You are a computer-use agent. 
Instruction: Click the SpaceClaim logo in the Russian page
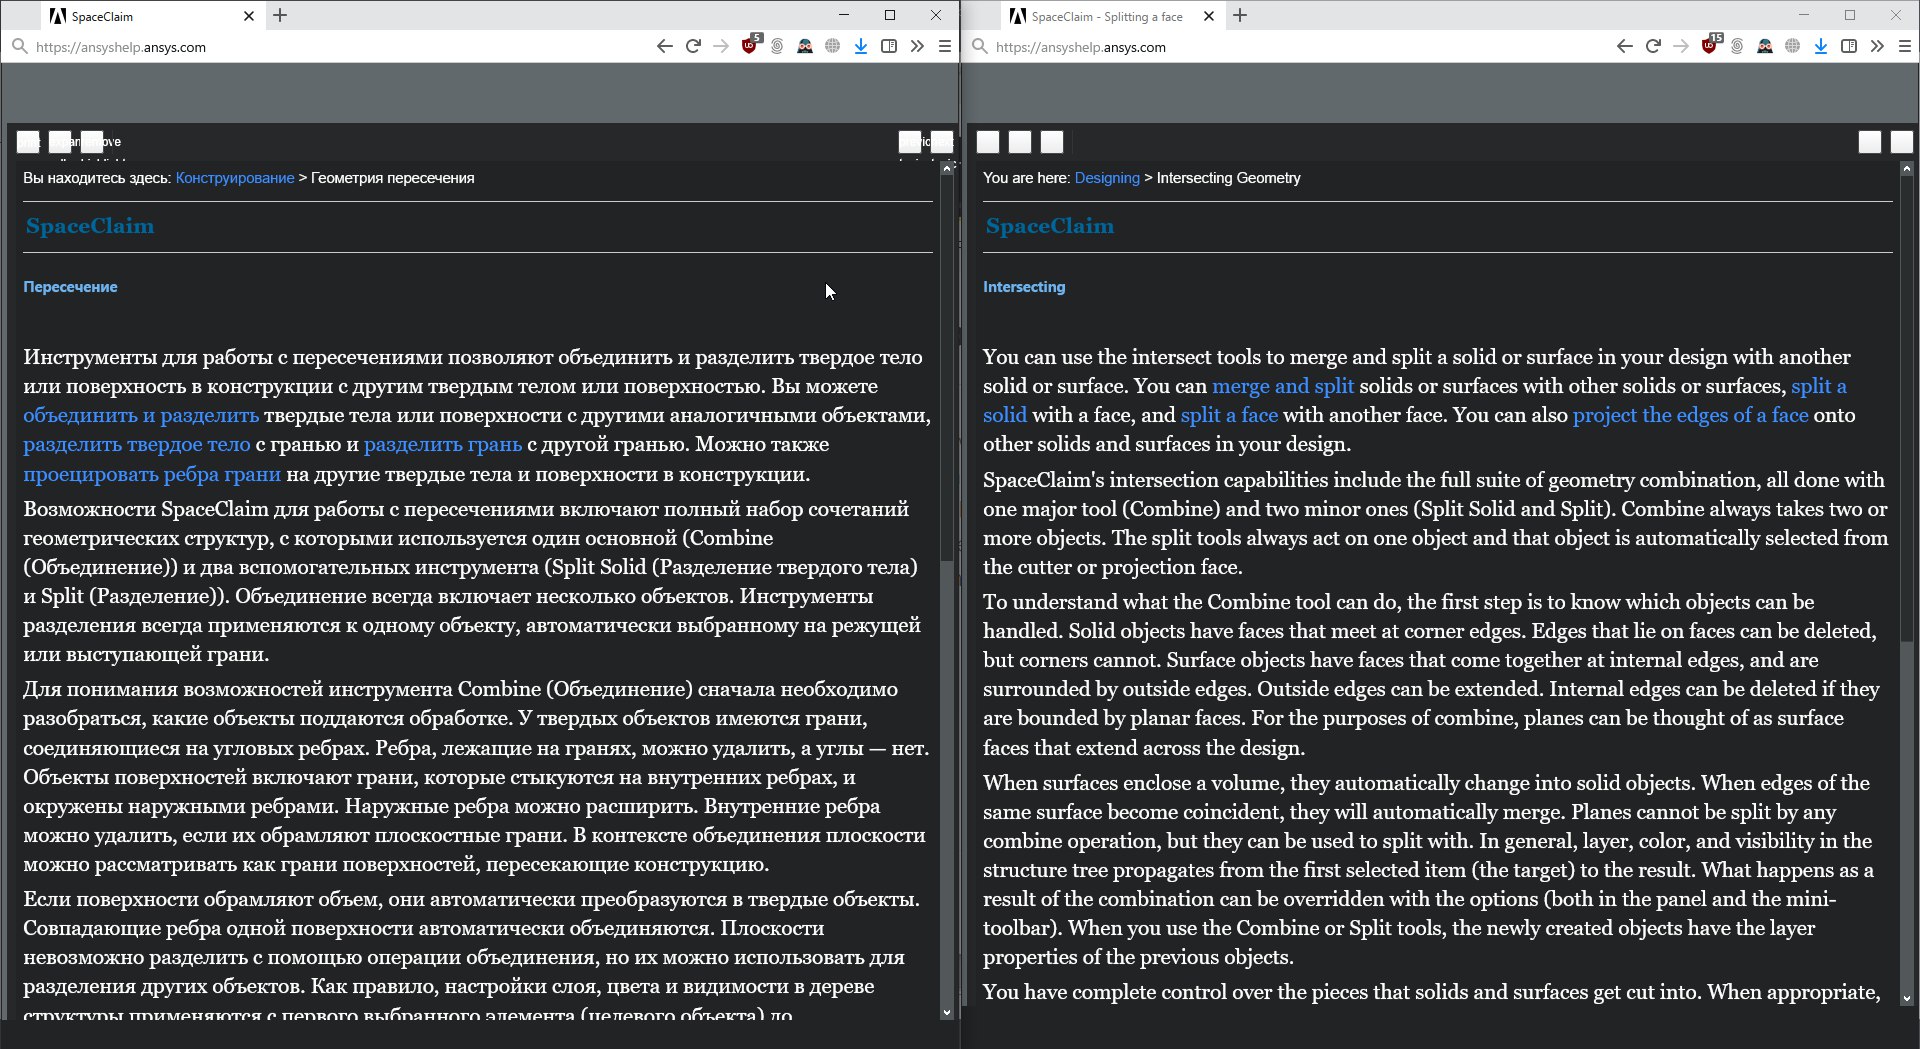pos(90,226)
